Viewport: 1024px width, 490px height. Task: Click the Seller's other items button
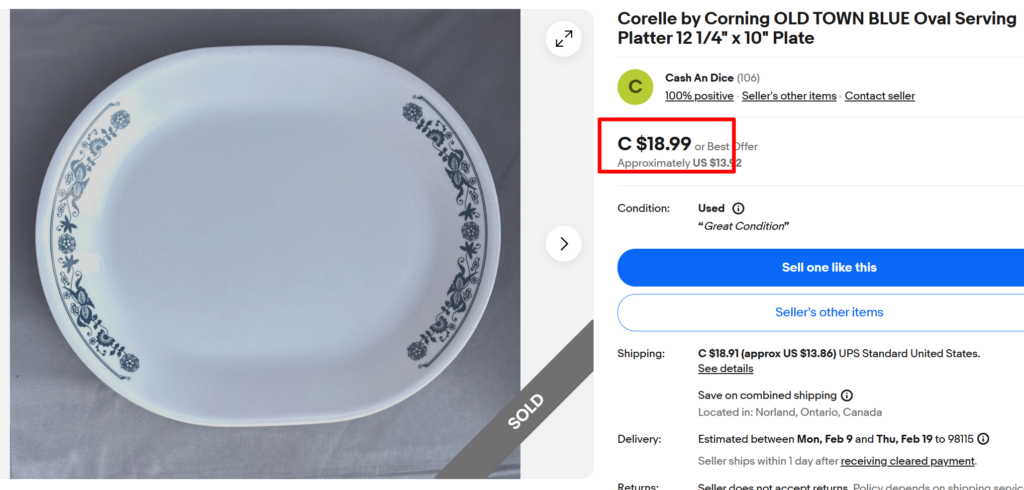tap(829, 312)
